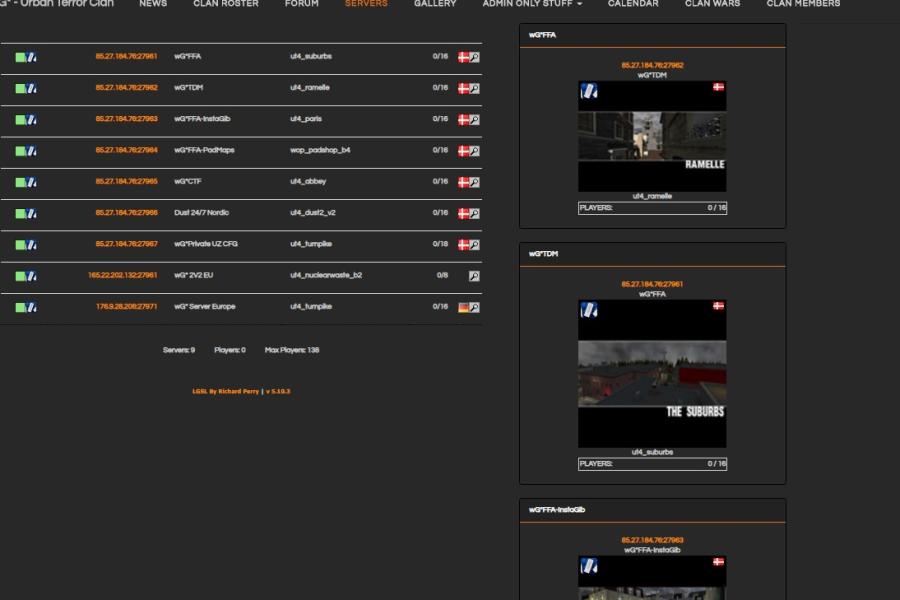Open the LGSL By Richard Perry link
900x600 pixels.
coord(226,392)
